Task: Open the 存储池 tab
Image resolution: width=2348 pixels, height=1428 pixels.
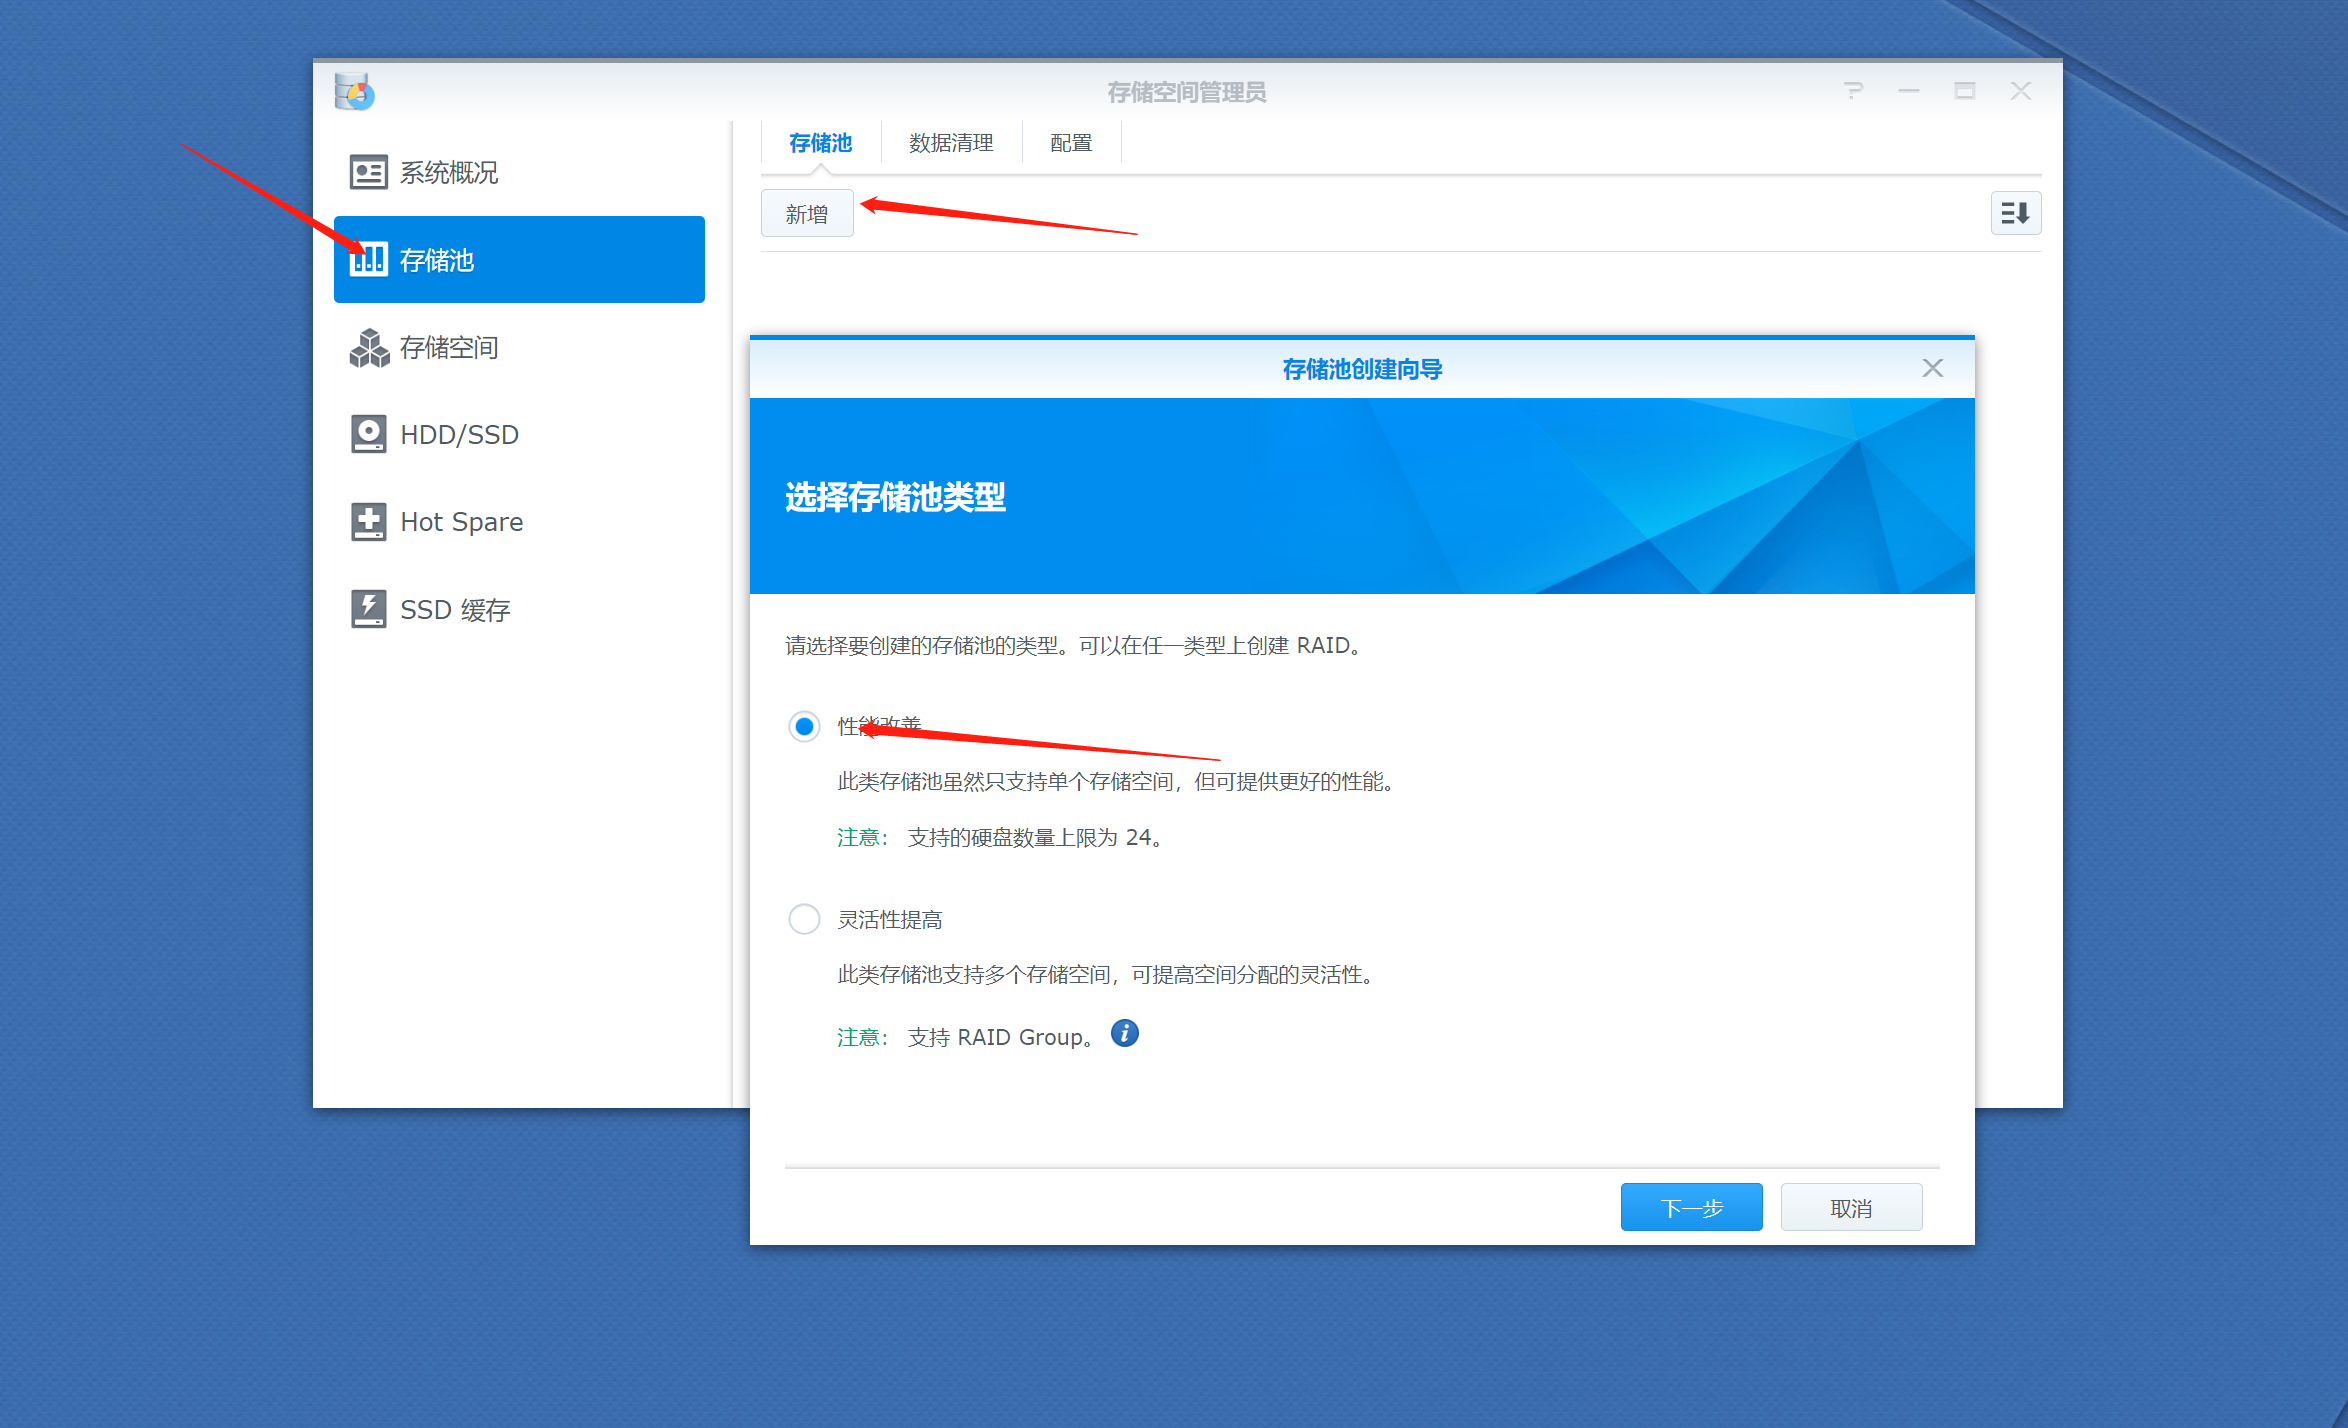Action: (820, 143)
